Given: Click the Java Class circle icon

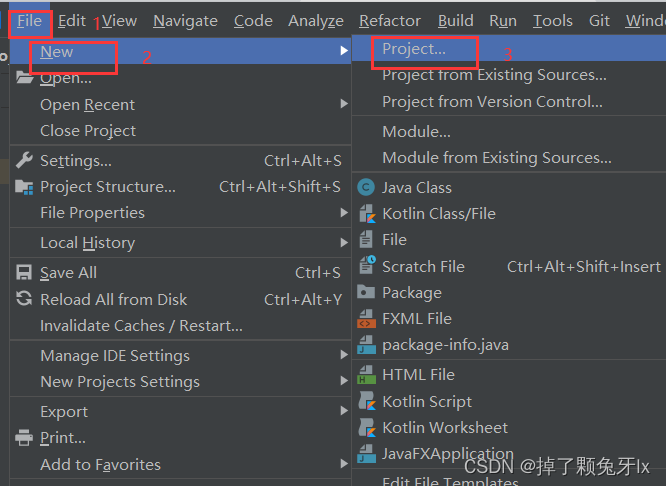Looking at the screenshot, I should (366, 187).
